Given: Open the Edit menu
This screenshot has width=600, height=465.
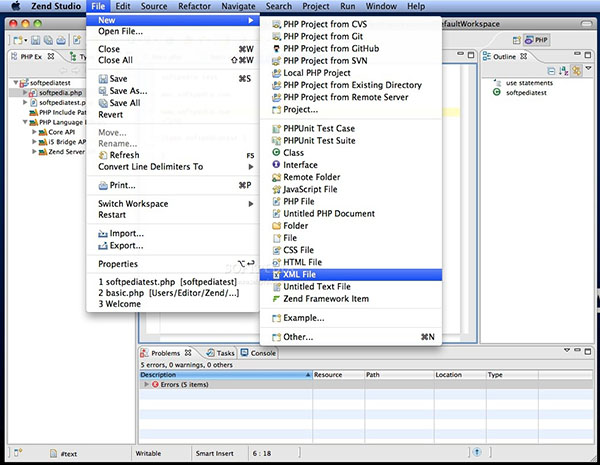Looking at the screenshot, I should pyautogui.click(x=123, y=6).
